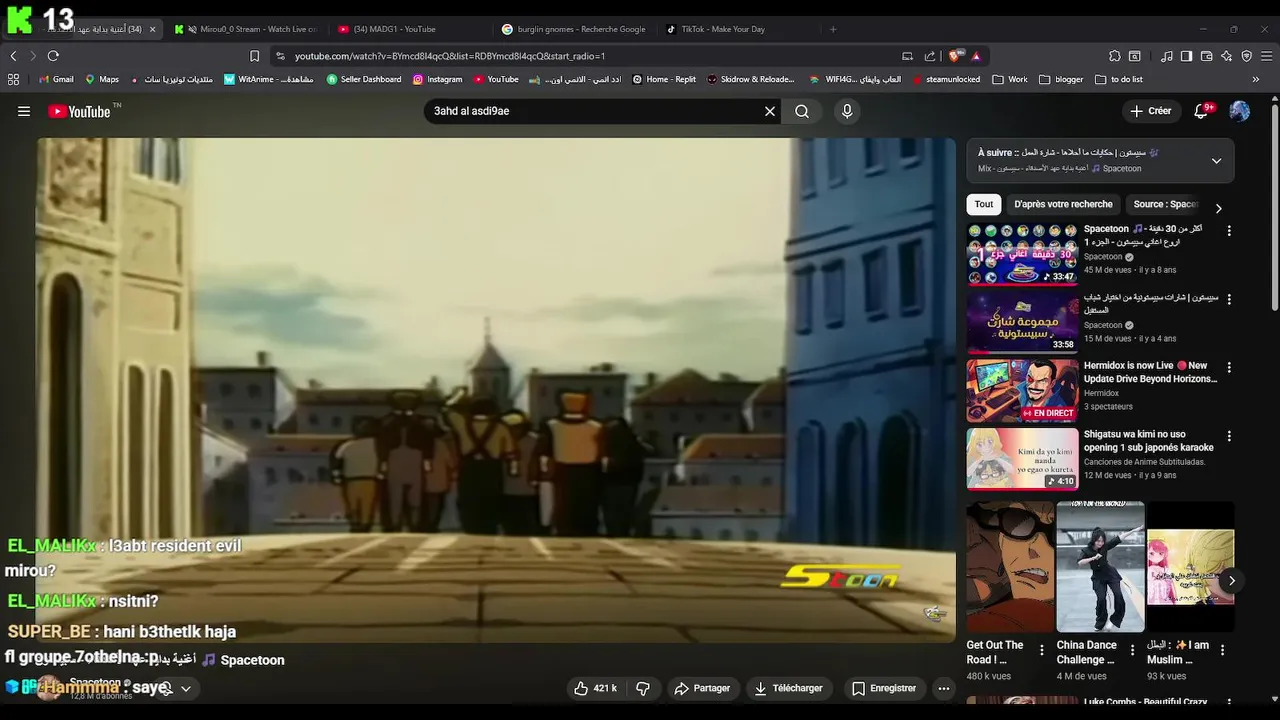Like the video with 421 k button

click(x=595, y=688)
